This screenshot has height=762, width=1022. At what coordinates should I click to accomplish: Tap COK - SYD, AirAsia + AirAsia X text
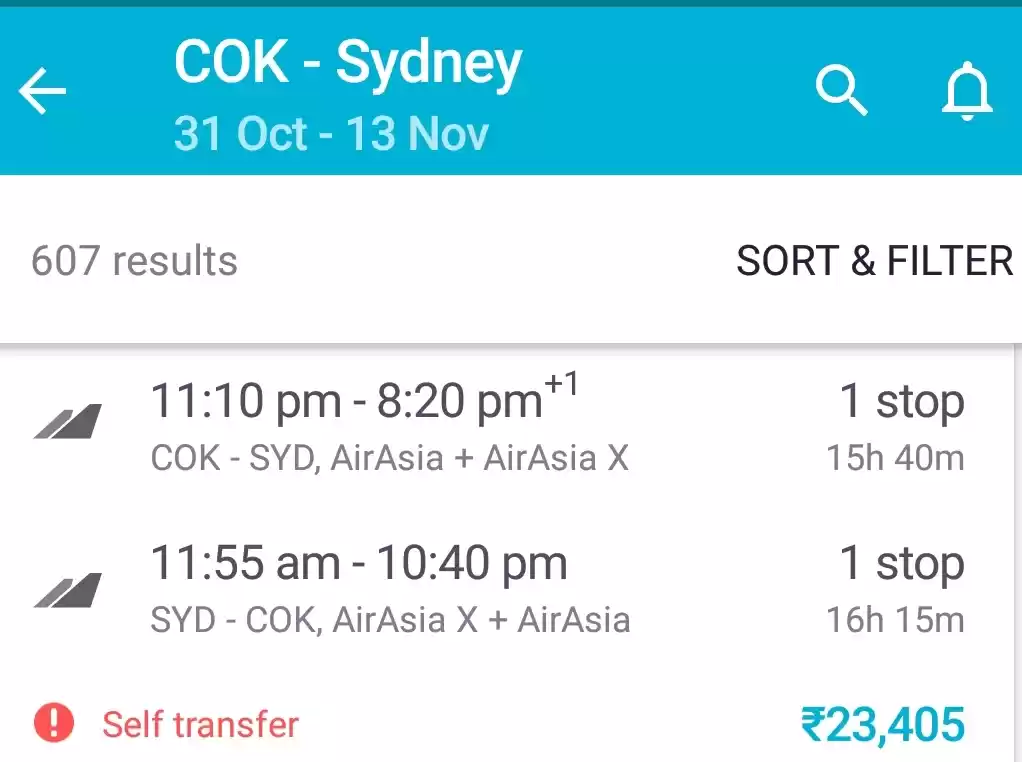[389, 458]
